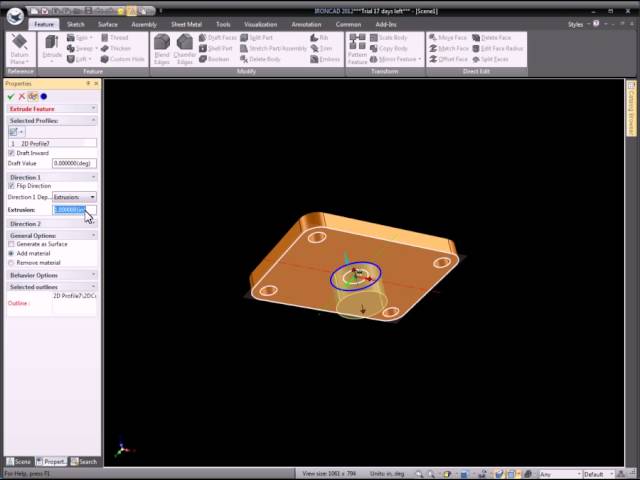Switch to the Sketch ribbon tab

76,24
